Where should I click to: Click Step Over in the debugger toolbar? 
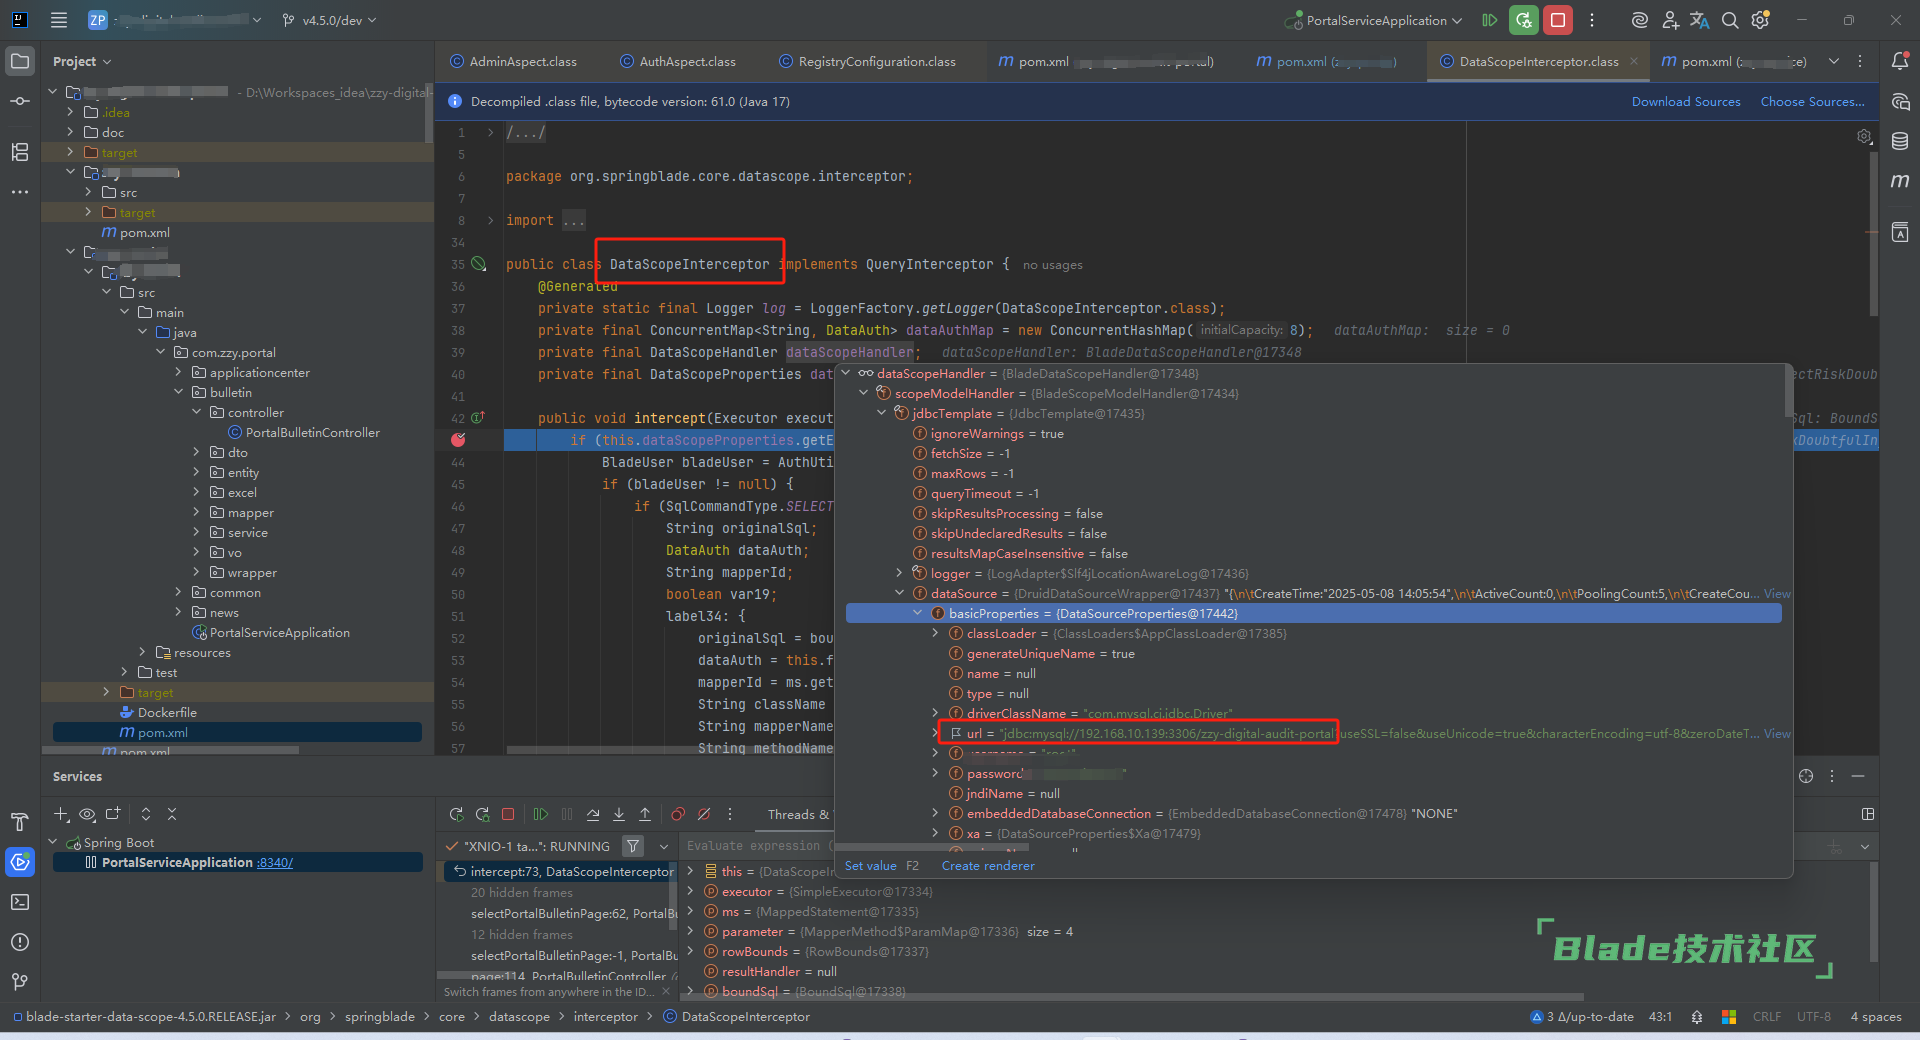pyautogui.click(x=593, y=814)
